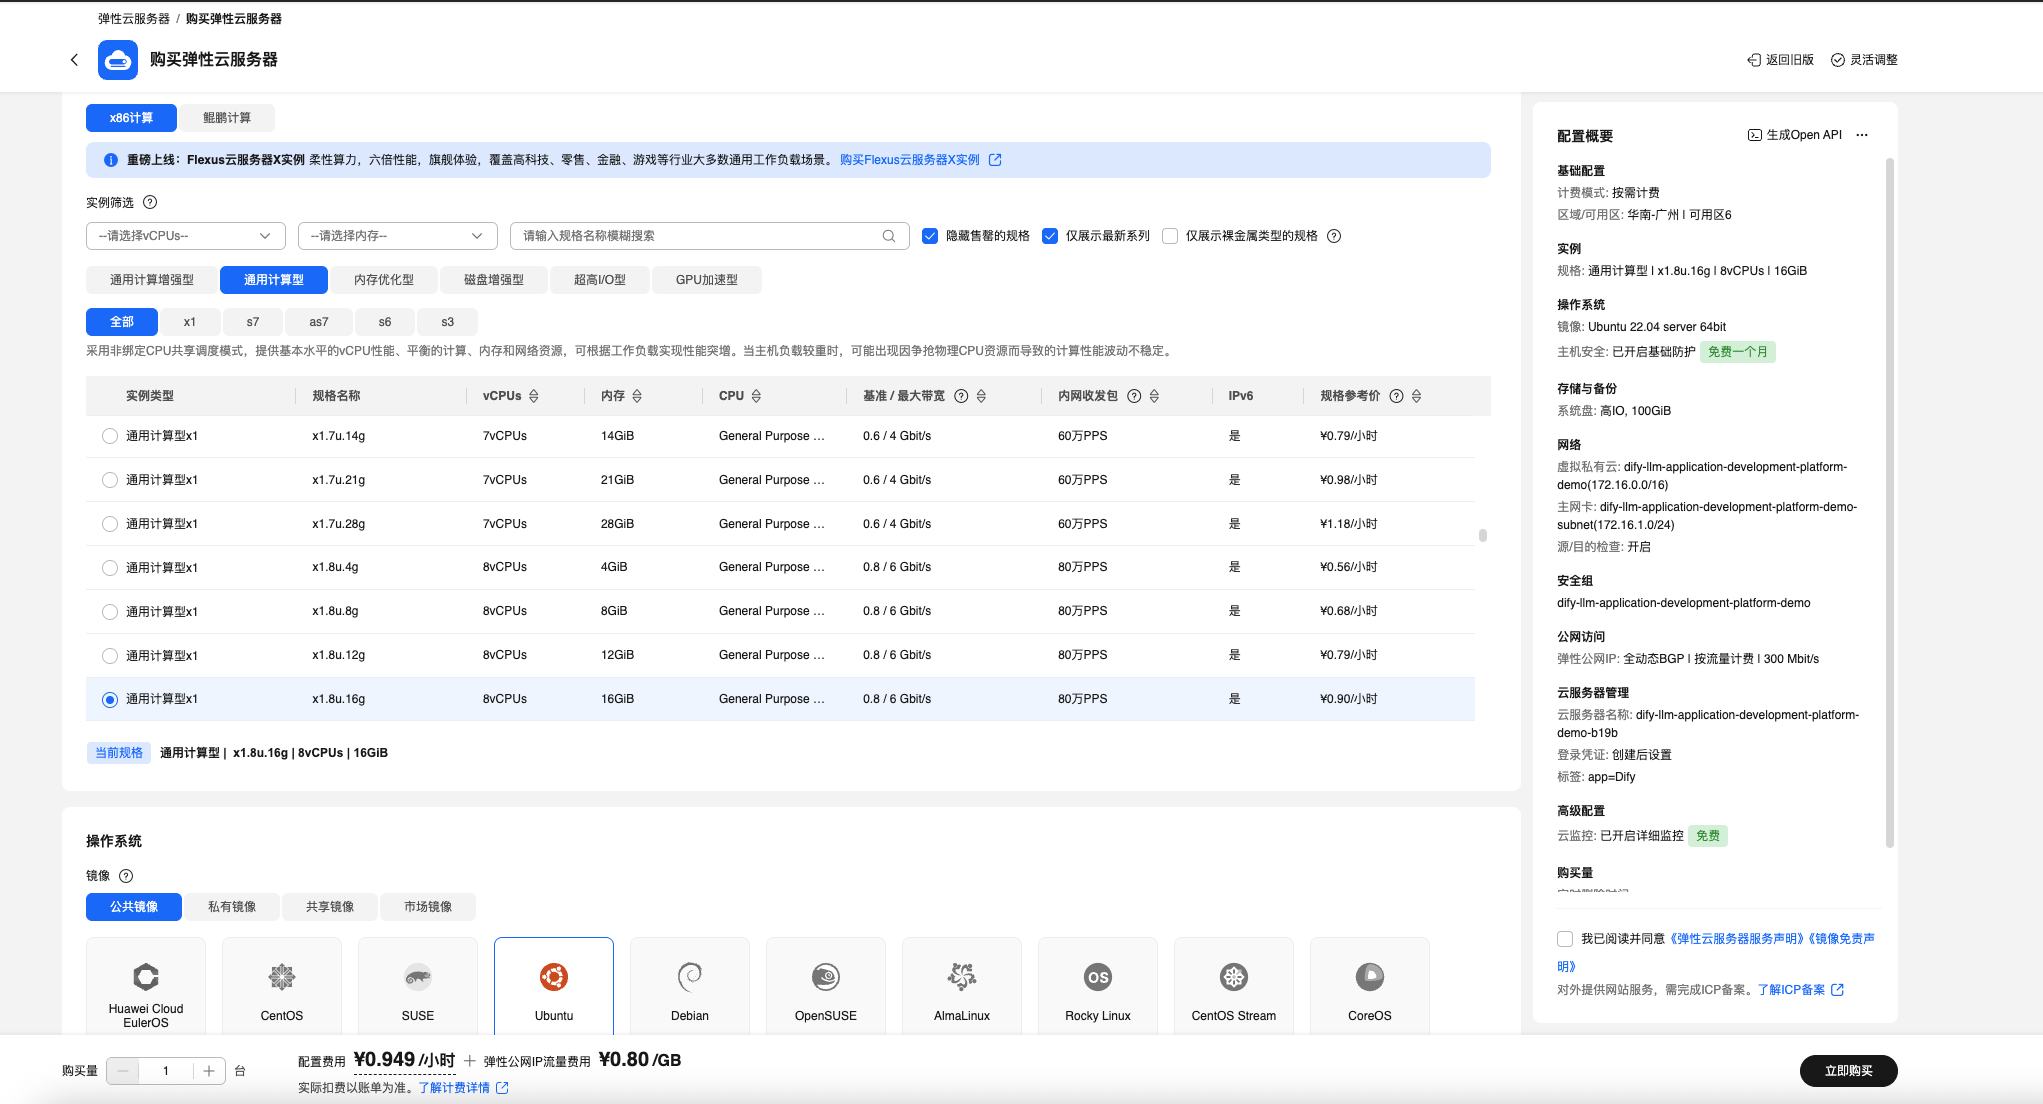Click the search icon in spec search box
Screen dimensions: 2043x1104
888,236
